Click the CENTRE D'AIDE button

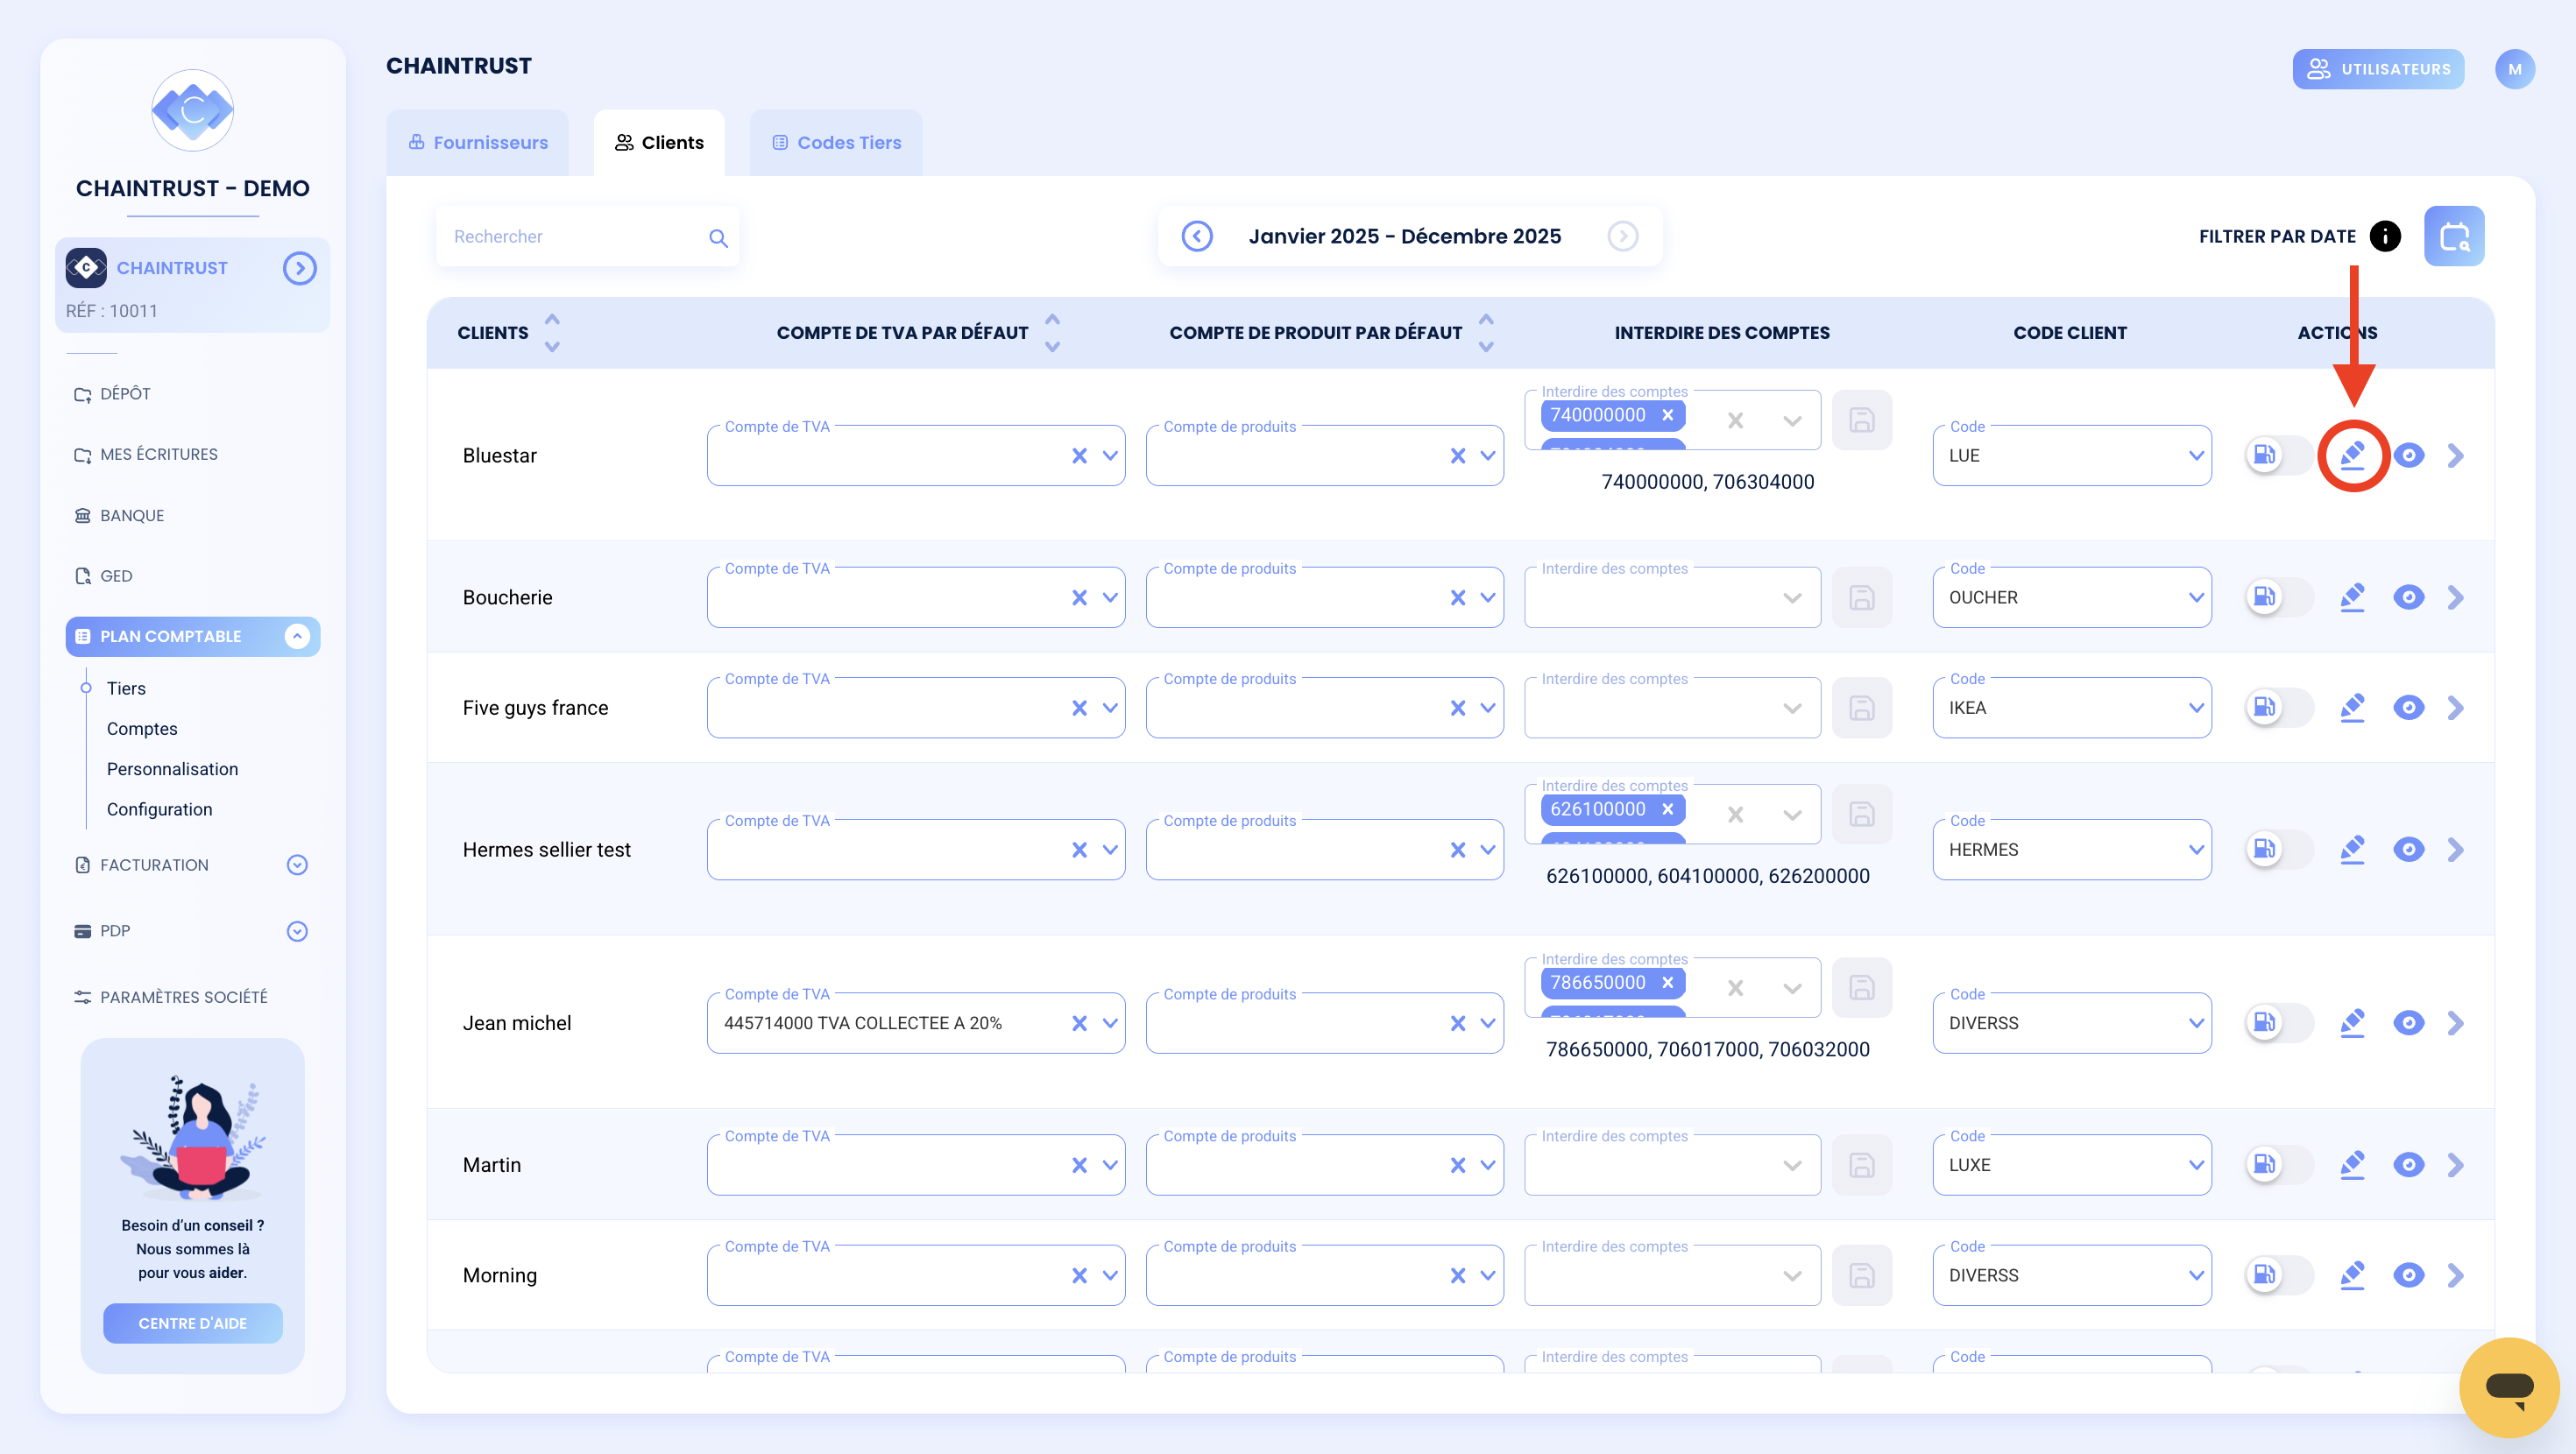click(x=193, y=1323)
